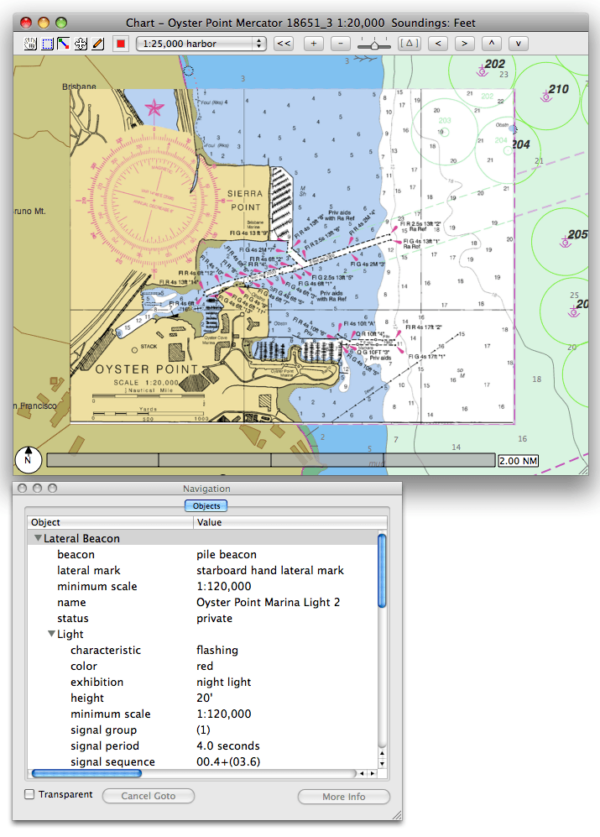Image resolution: width=600 pixels, height=837 pixels.
Task: Select the pencil annotation tool
Action: pos(98,44)
